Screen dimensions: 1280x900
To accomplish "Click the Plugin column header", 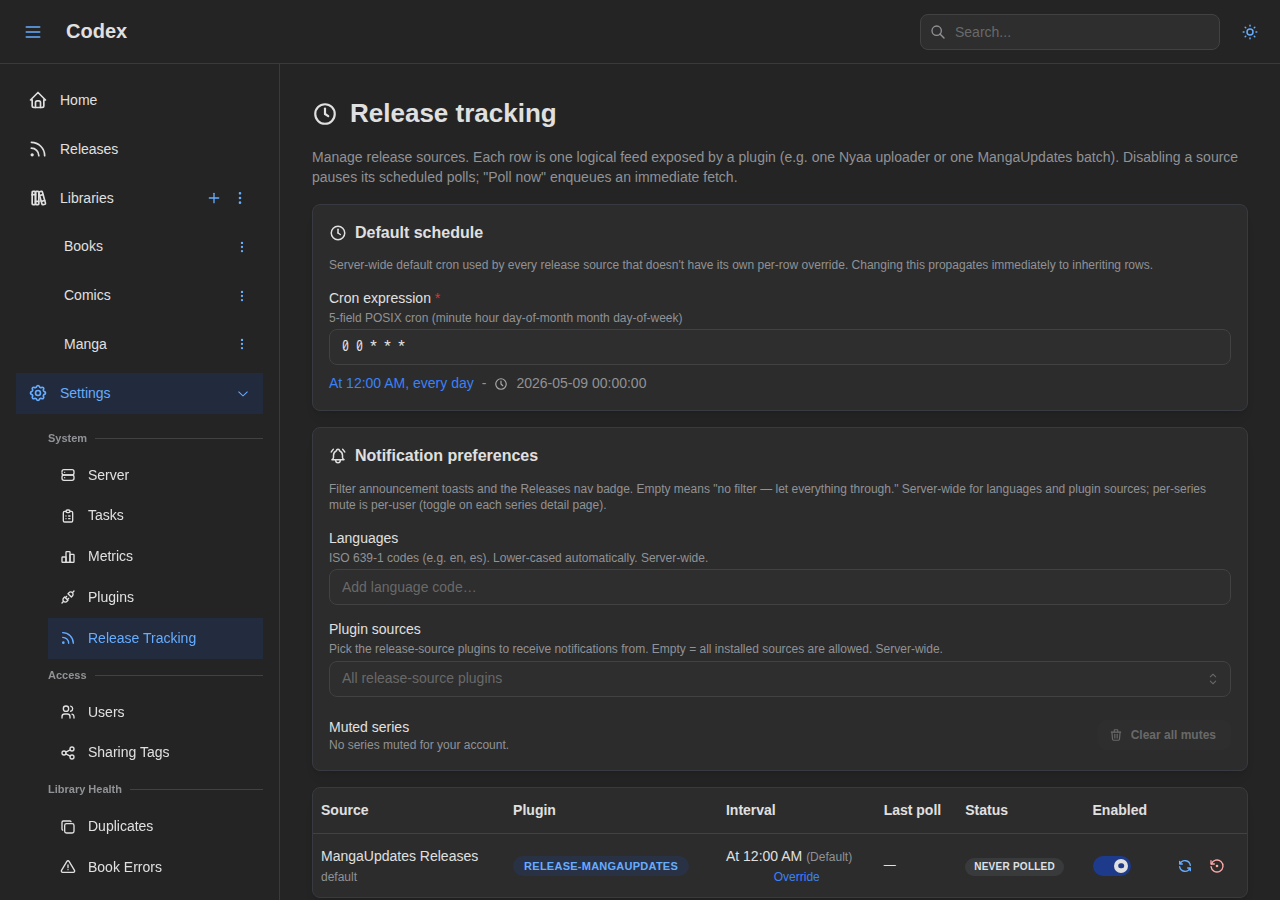I will click(x=534, y=810).
